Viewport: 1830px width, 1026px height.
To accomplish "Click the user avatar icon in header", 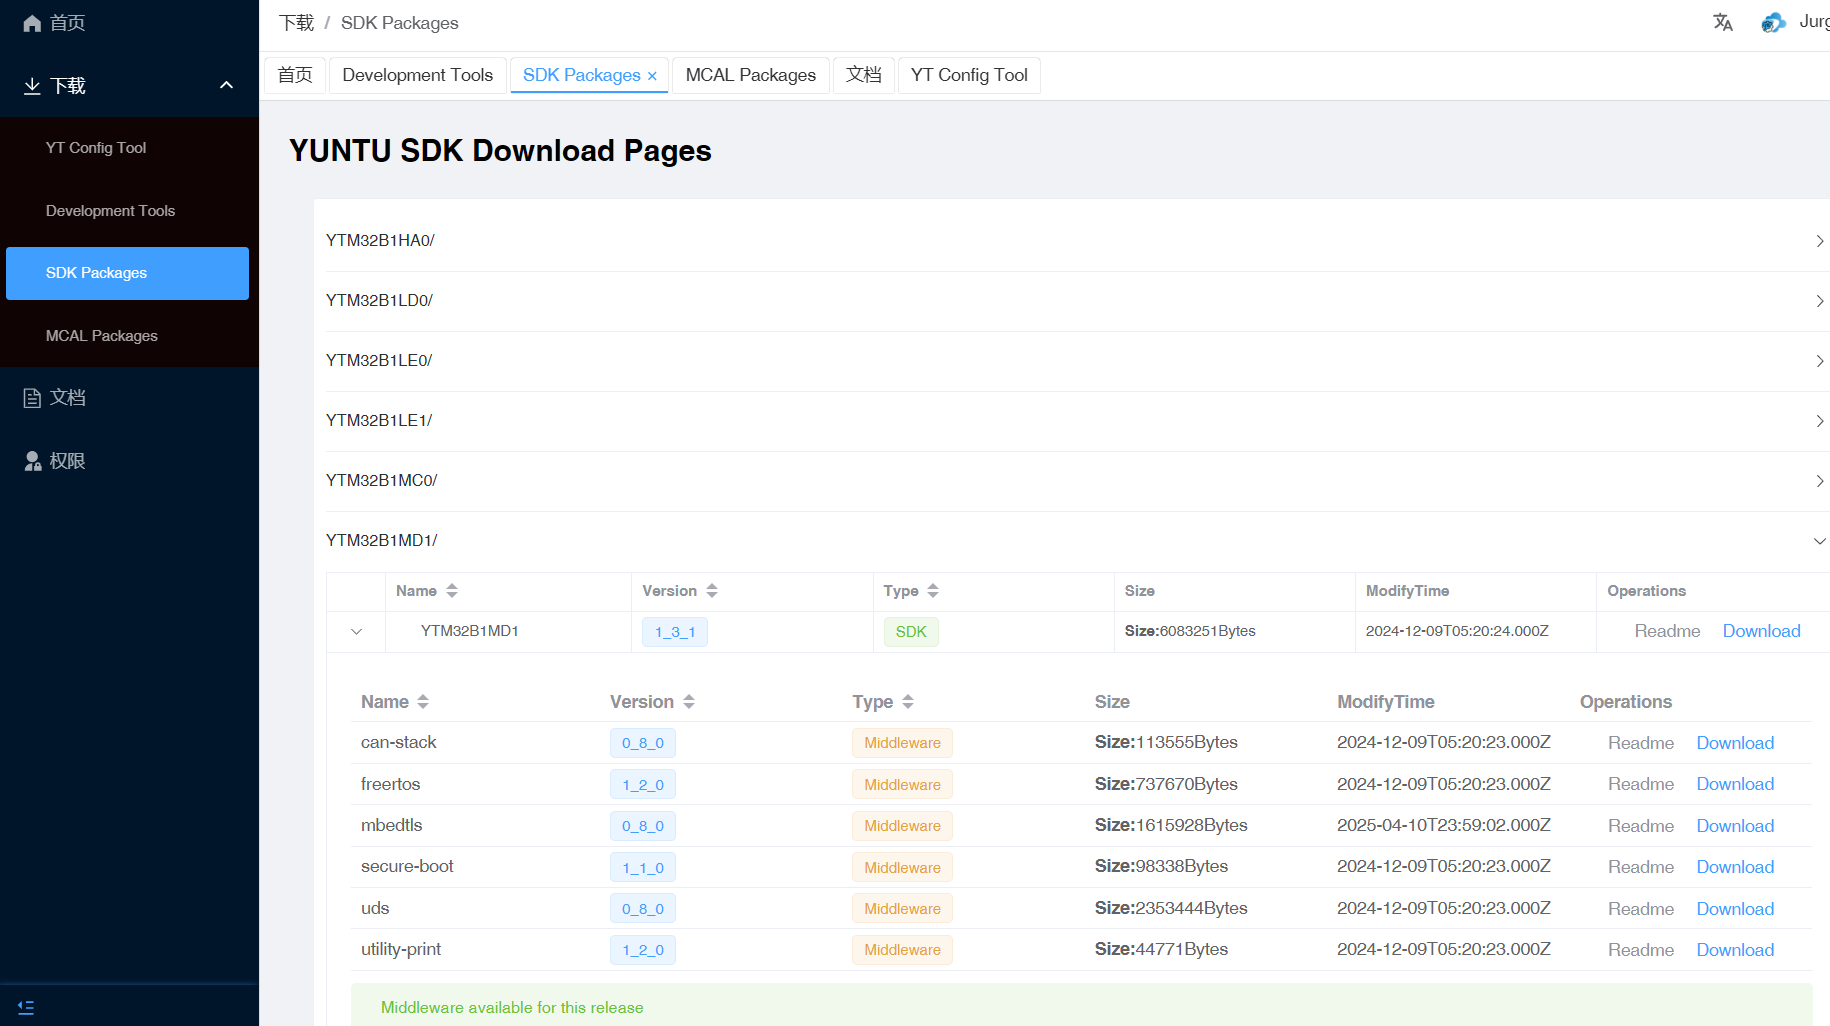I will (1773, 22).
